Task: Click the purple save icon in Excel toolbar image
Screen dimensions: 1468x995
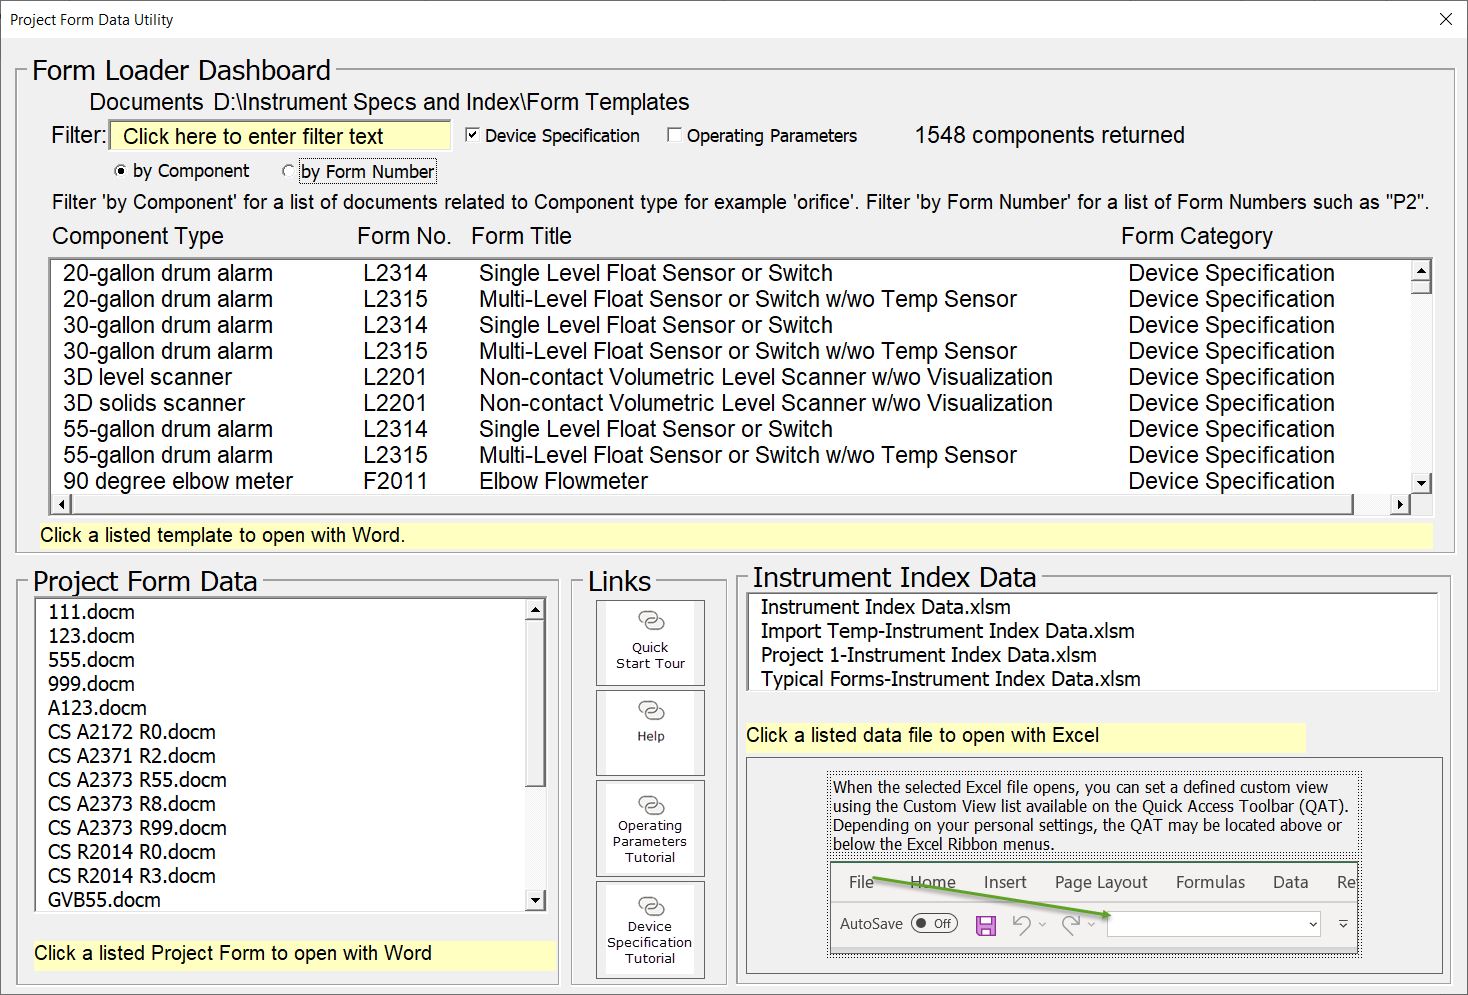Action: (x=986, y=925)
